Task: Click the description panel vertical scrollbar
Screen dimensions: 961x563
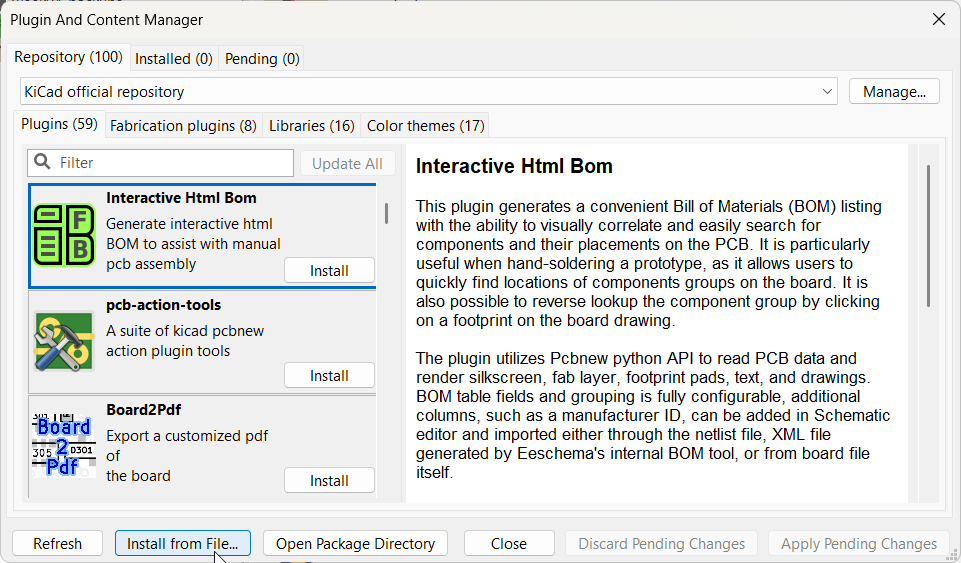Action: tap(928, 235)
